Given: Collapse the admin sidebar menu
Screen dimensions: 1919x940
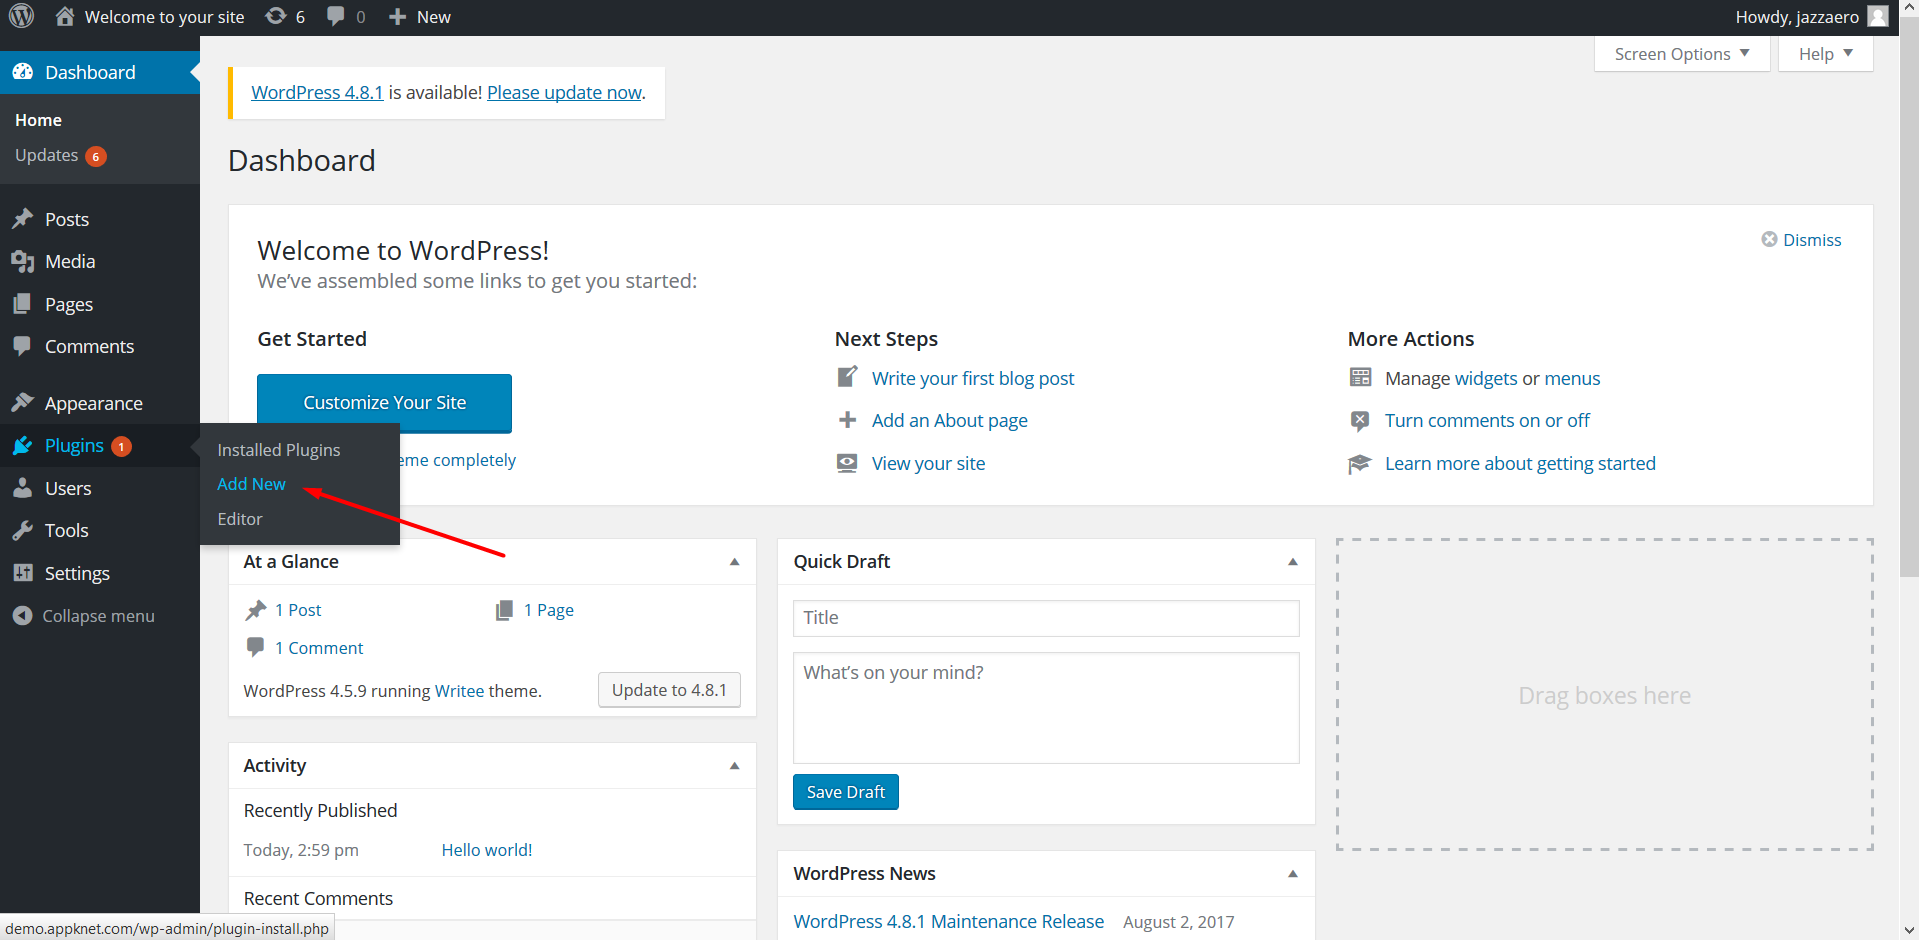Looking at the screenshot, I should [23, 615].
